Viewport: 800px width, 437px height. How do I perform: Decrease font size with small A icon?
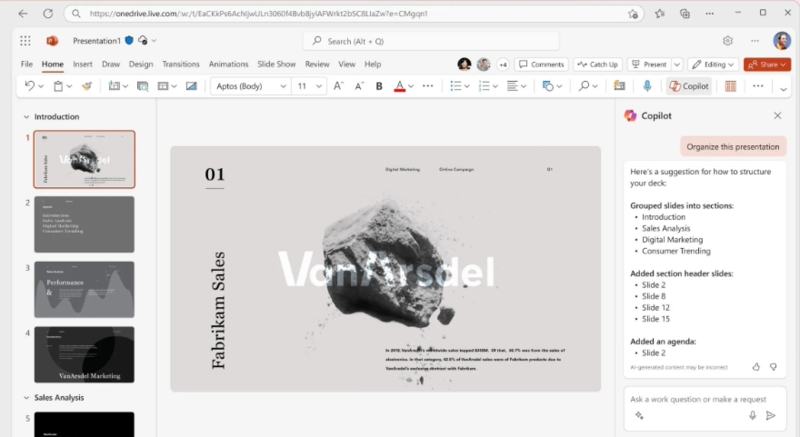(x=359, y=86)
